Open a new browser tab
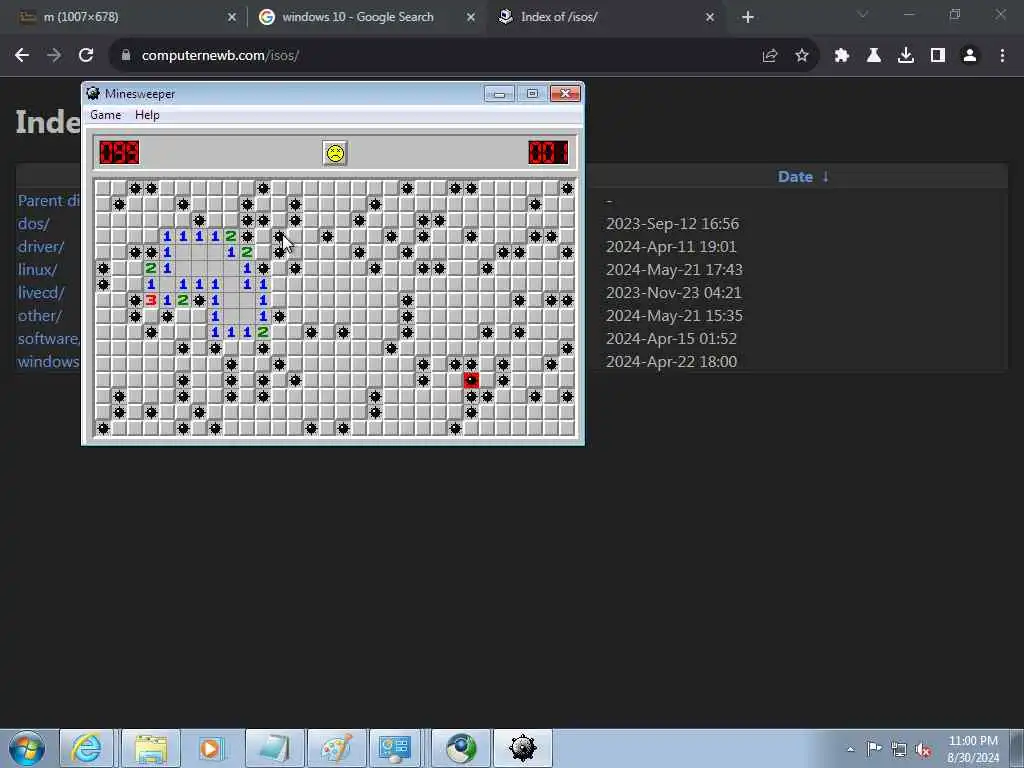The width and height of the screenshot is (1024, 768). tap(748, 17)
